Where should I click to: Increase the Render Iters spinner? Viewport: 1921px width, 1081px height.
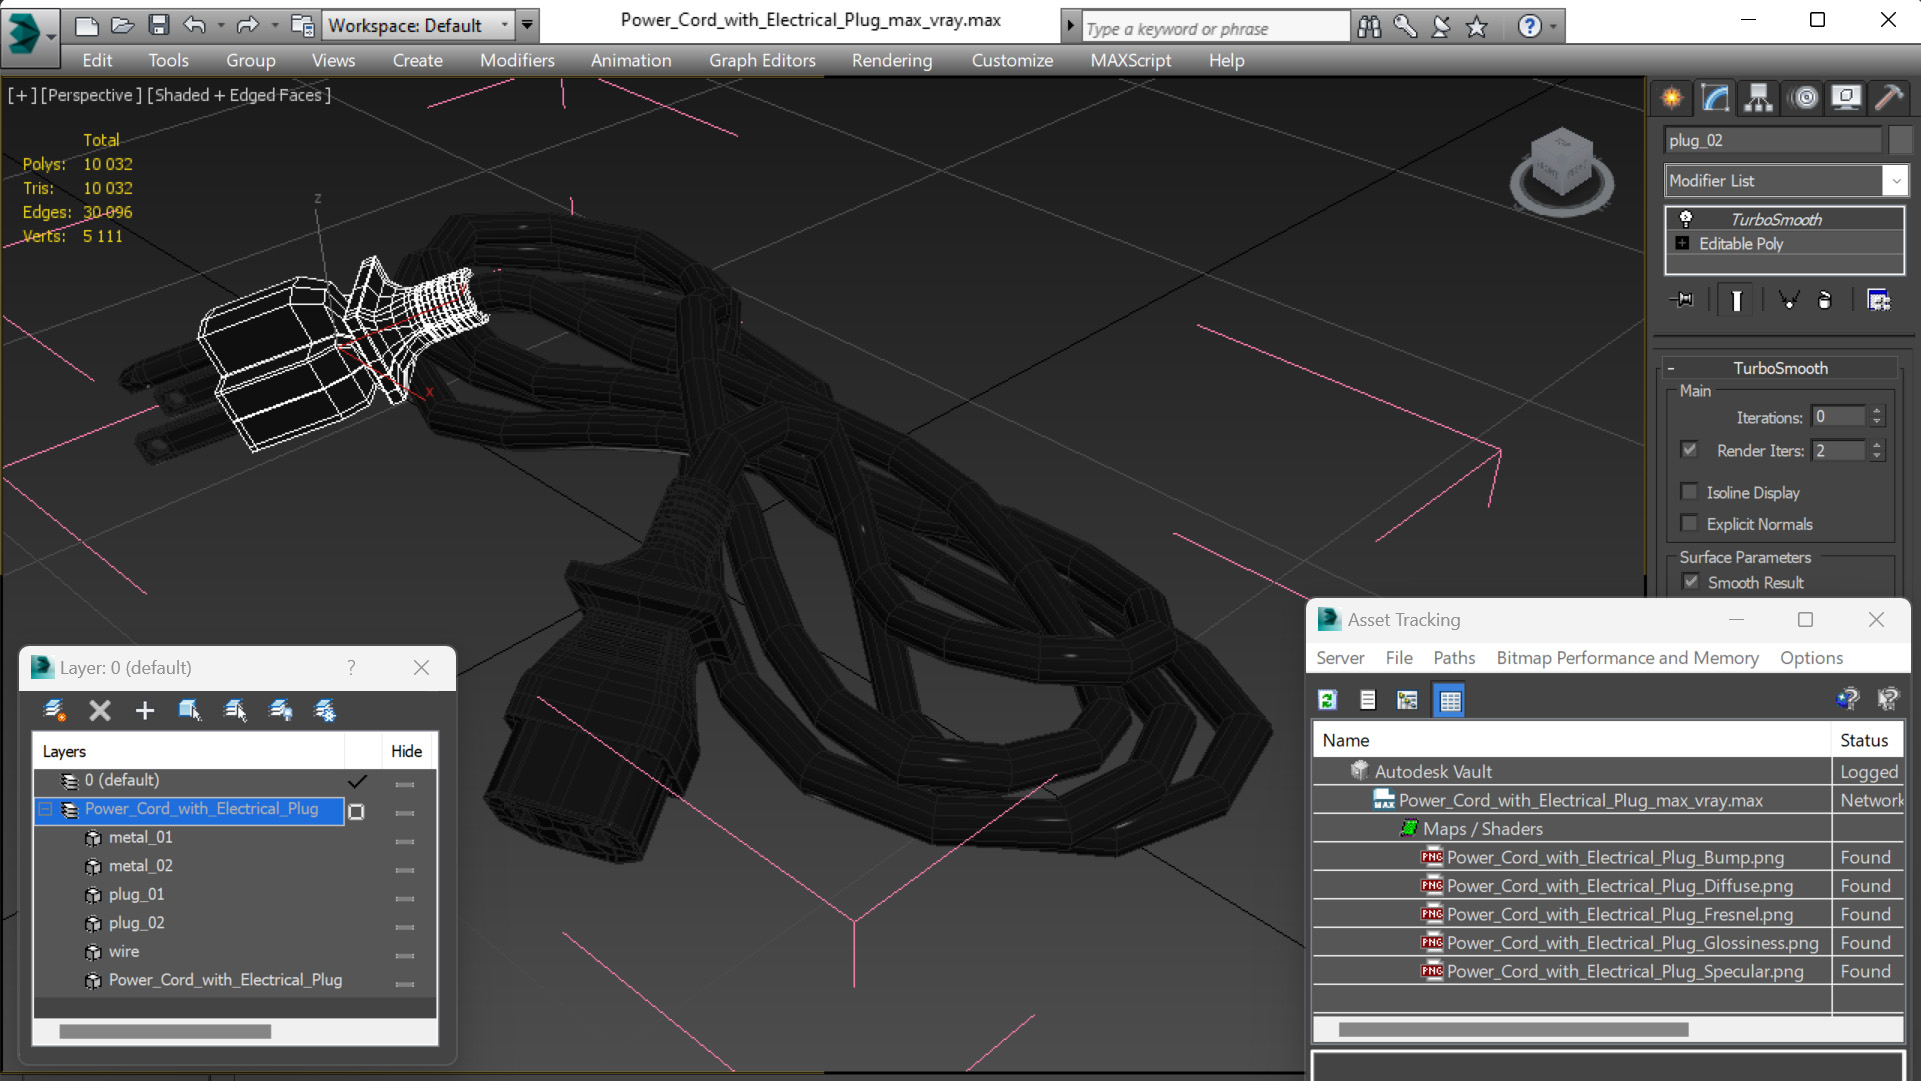(x=1877, y=445)
